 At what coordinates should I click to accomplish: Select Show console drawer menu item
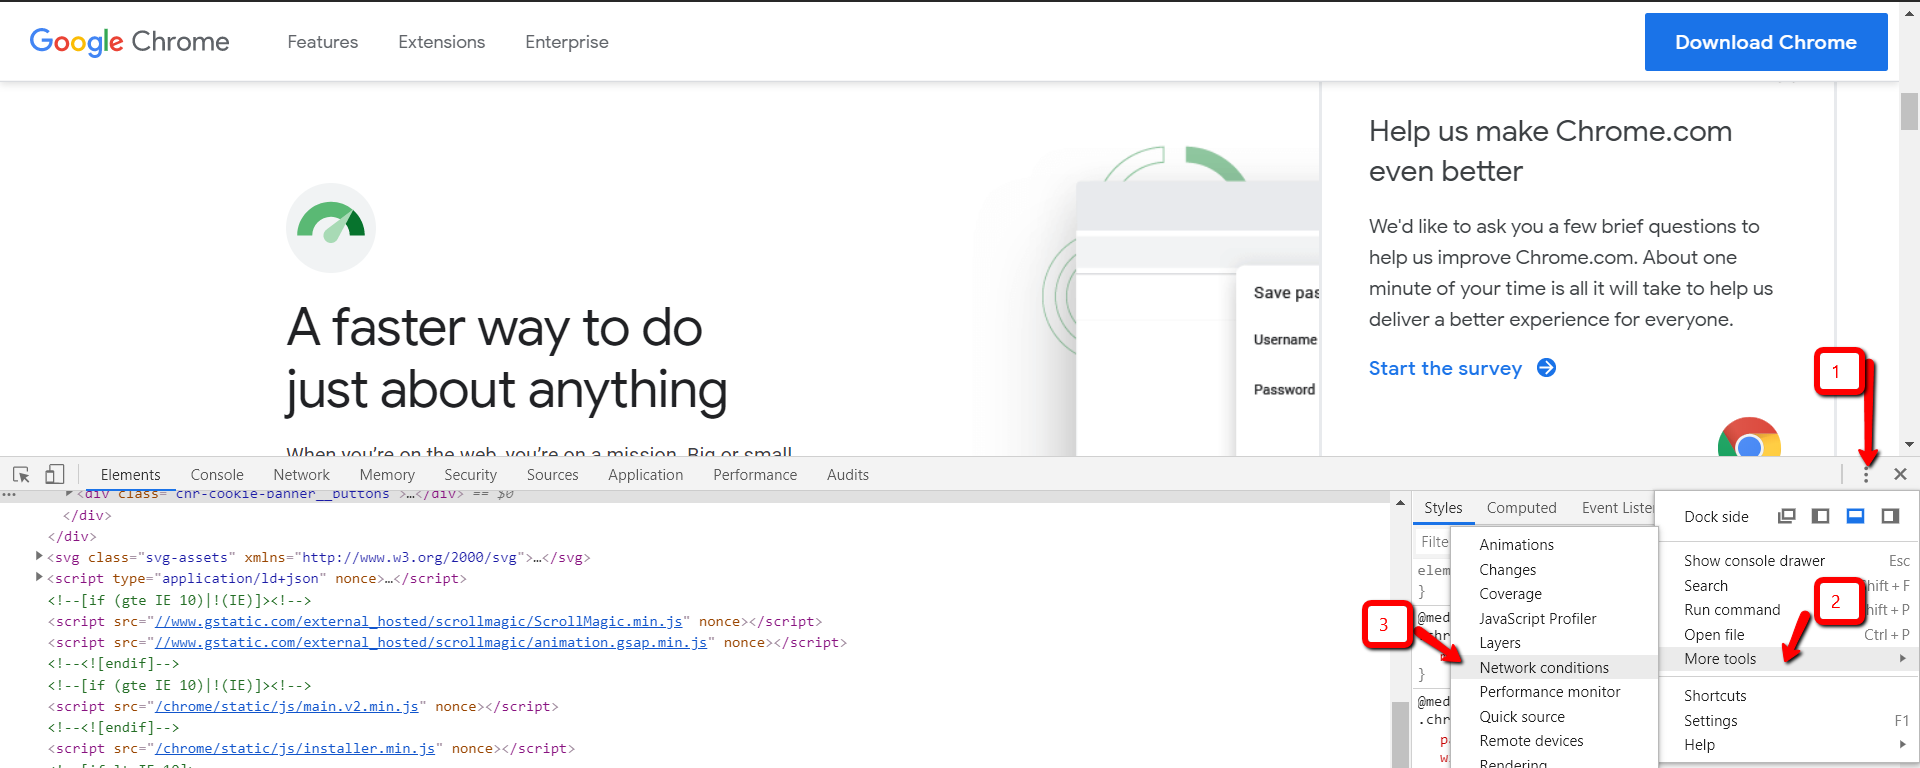[1788, 561]
